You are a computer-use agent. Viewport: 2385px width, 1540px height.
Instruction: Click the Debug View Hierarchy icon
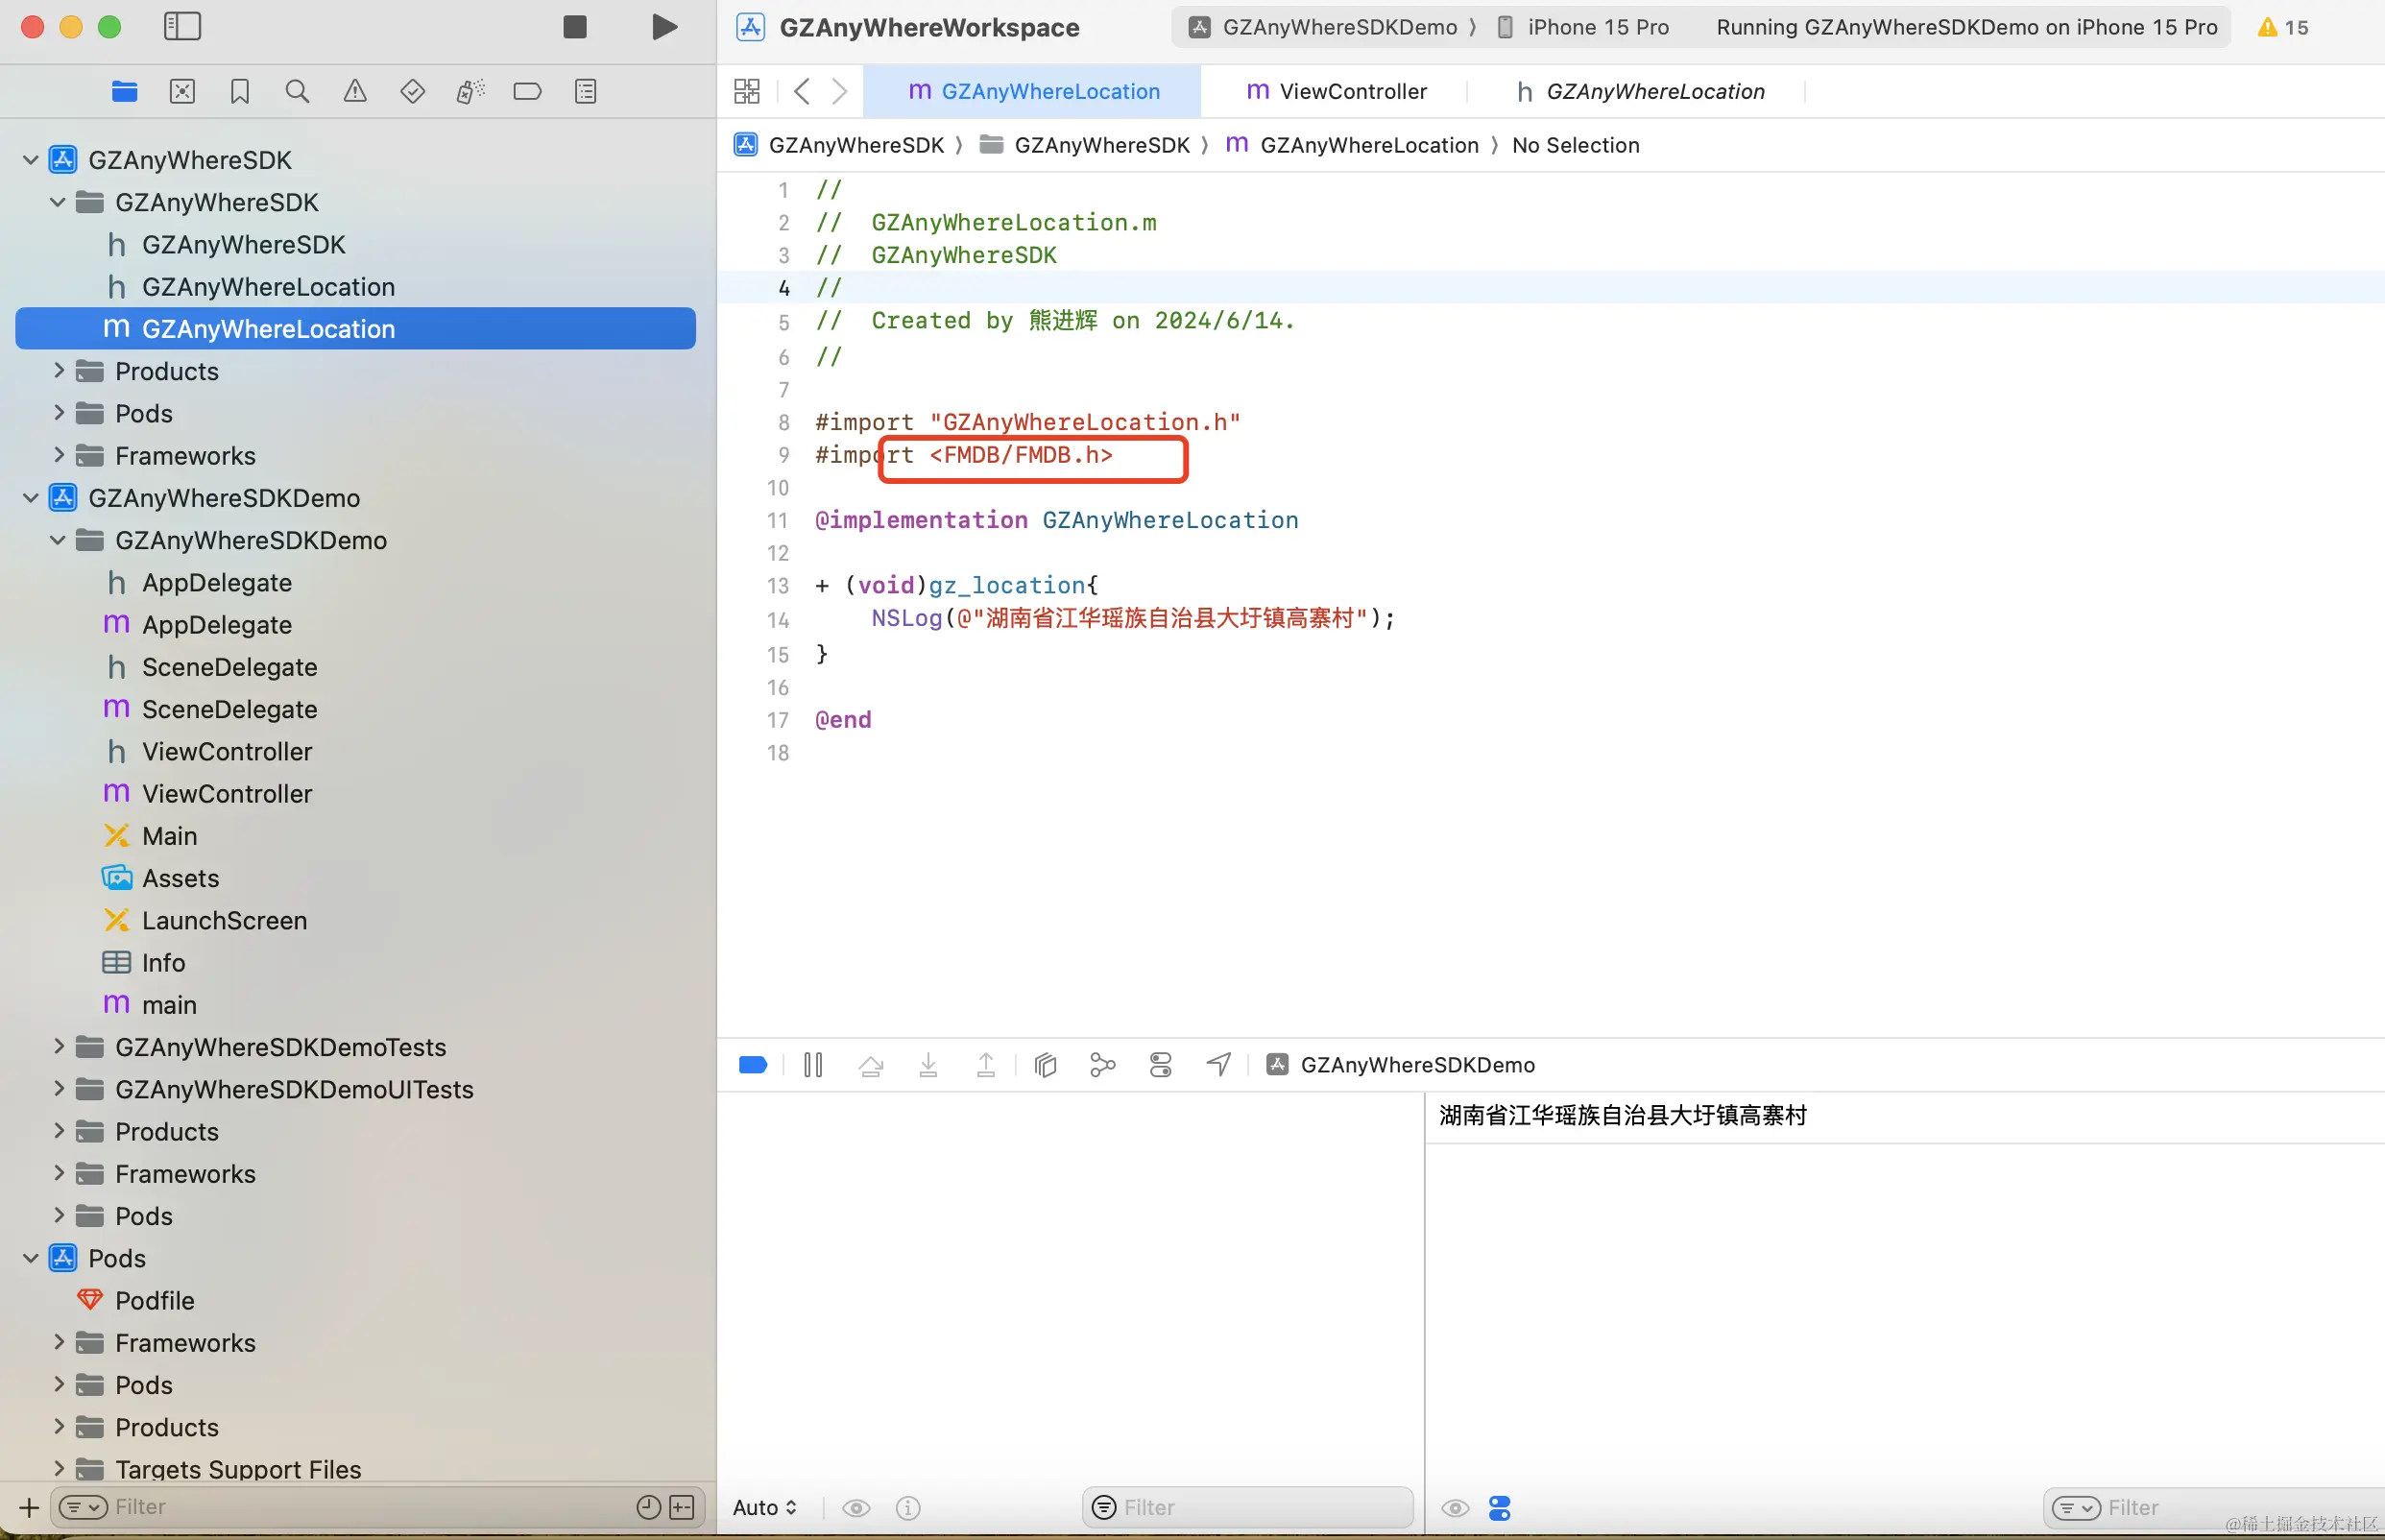(1045, 1065)
